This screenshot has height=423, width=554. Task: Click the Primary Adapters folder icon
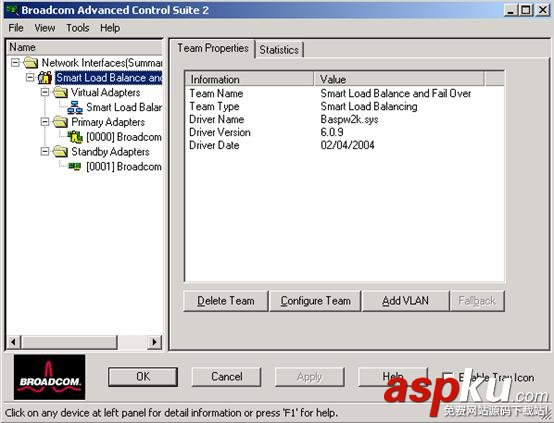tap(60, 122)
